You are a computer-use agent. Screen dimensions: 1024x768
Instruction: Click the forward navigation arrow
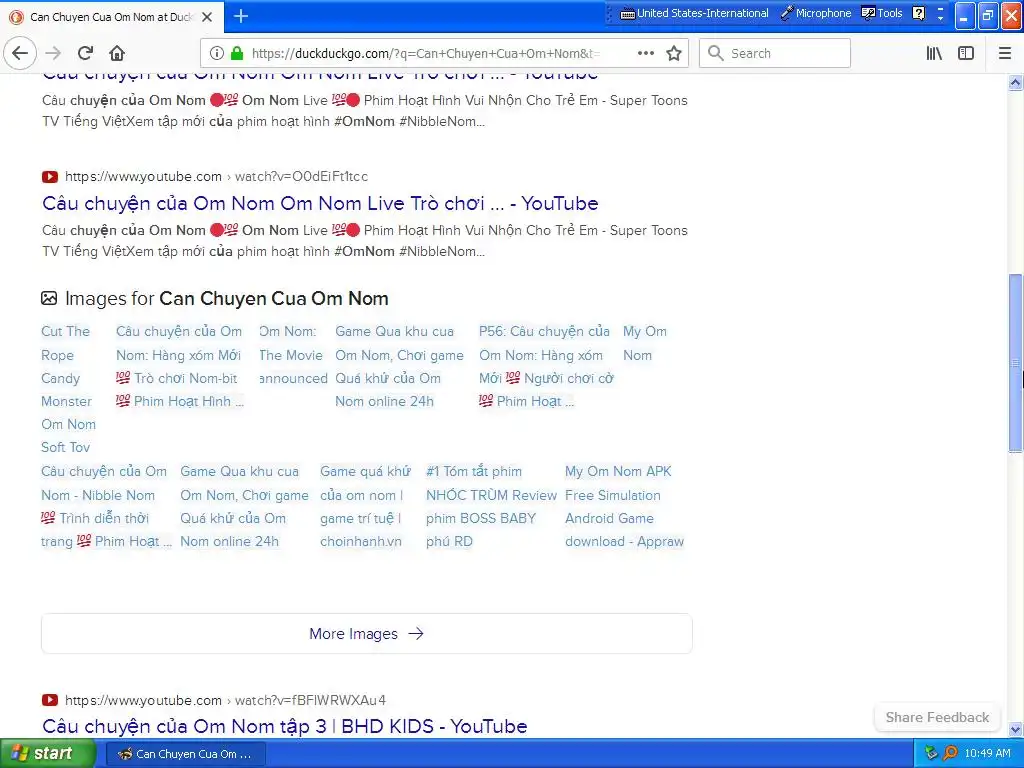click(x=54, y=53)
